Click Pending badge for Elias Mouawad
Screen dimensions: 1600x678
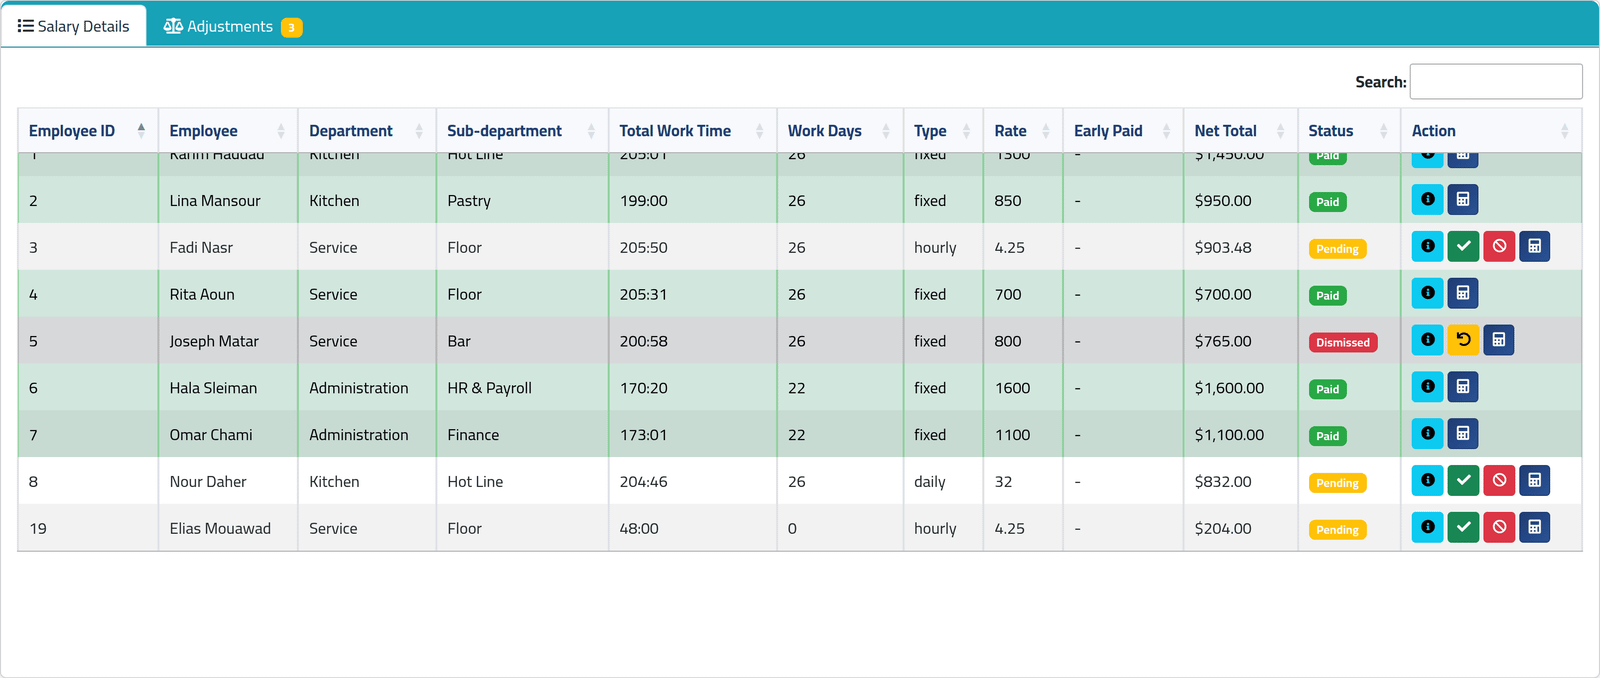pos(1337,530)
